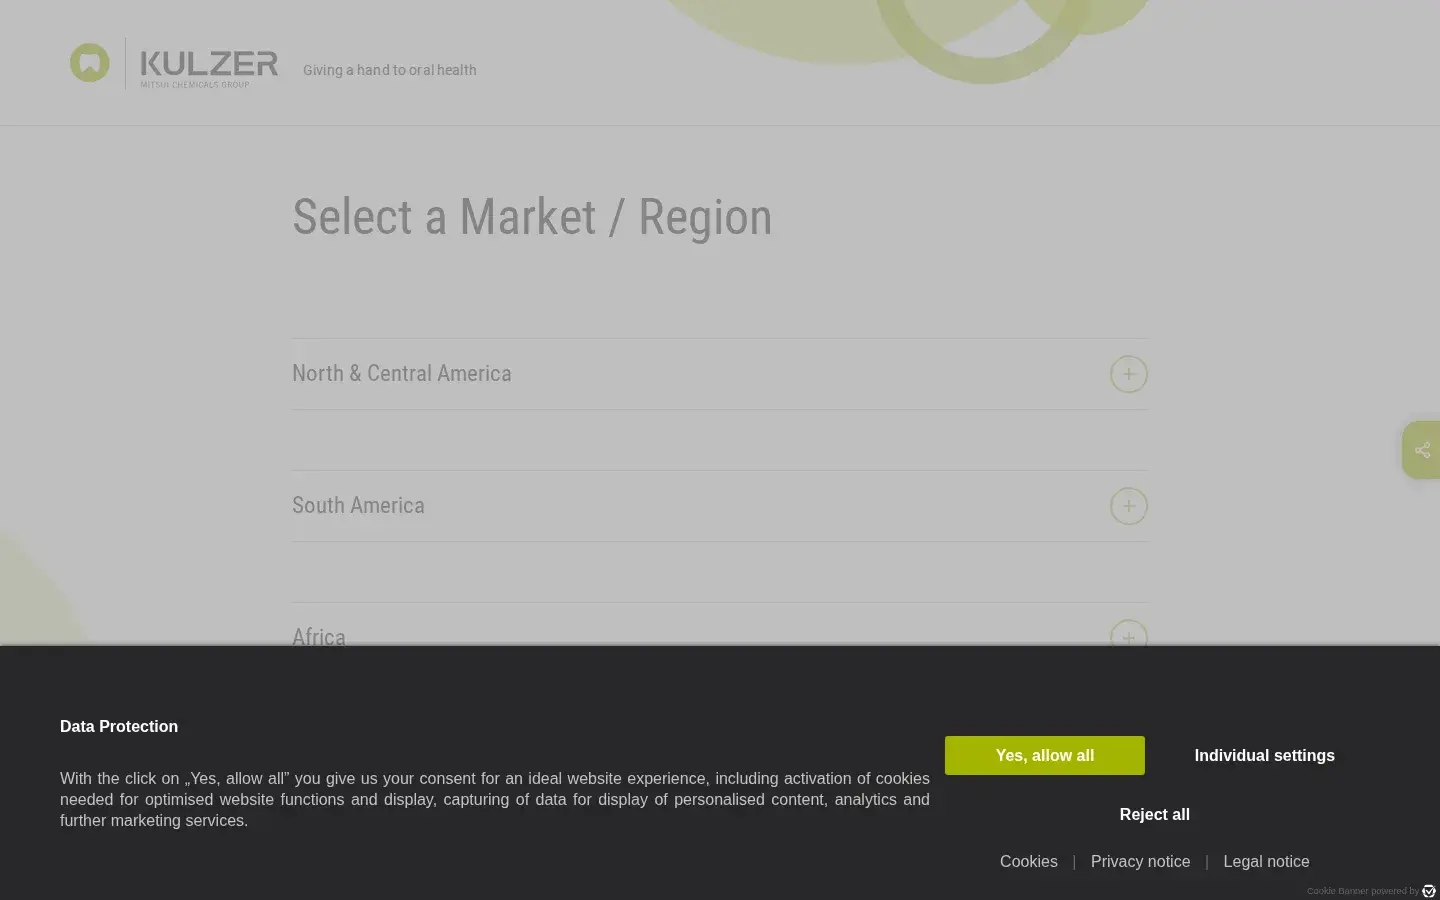Click the Data Protection banner heading

click(x=119, y=726)
